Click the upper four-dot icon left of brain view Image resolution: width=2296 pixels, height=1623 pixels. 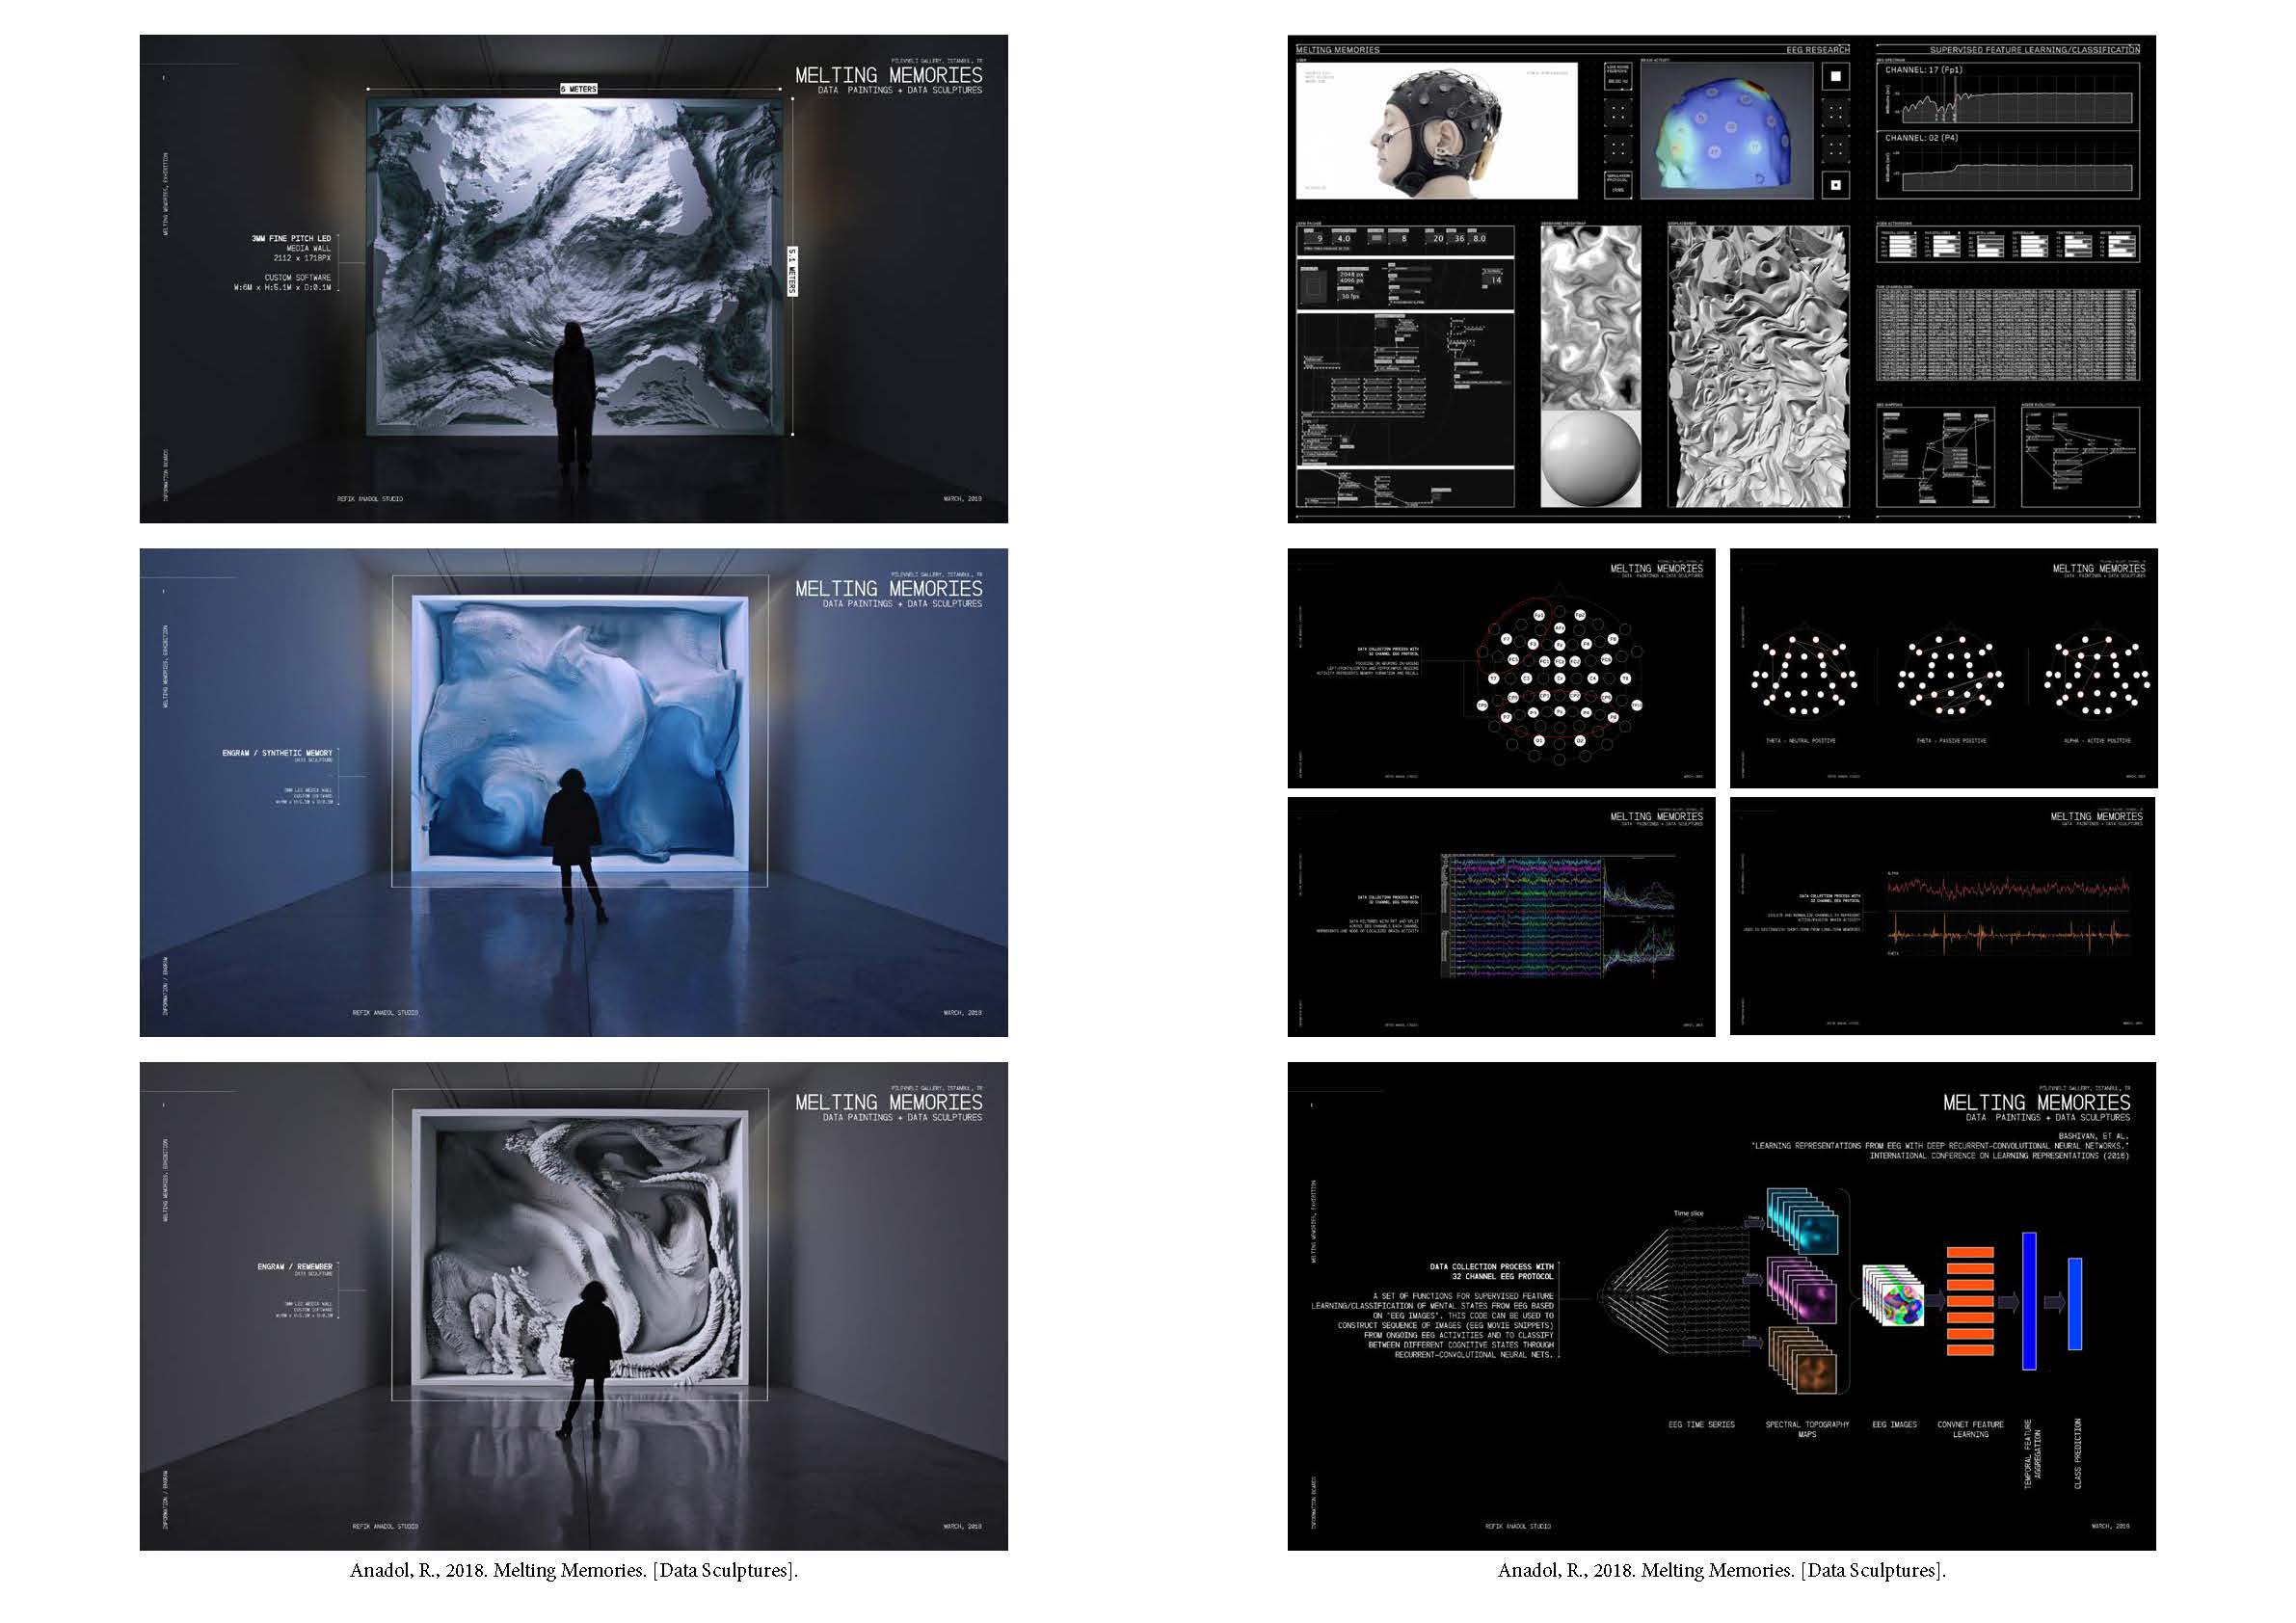coord(1617,111)
